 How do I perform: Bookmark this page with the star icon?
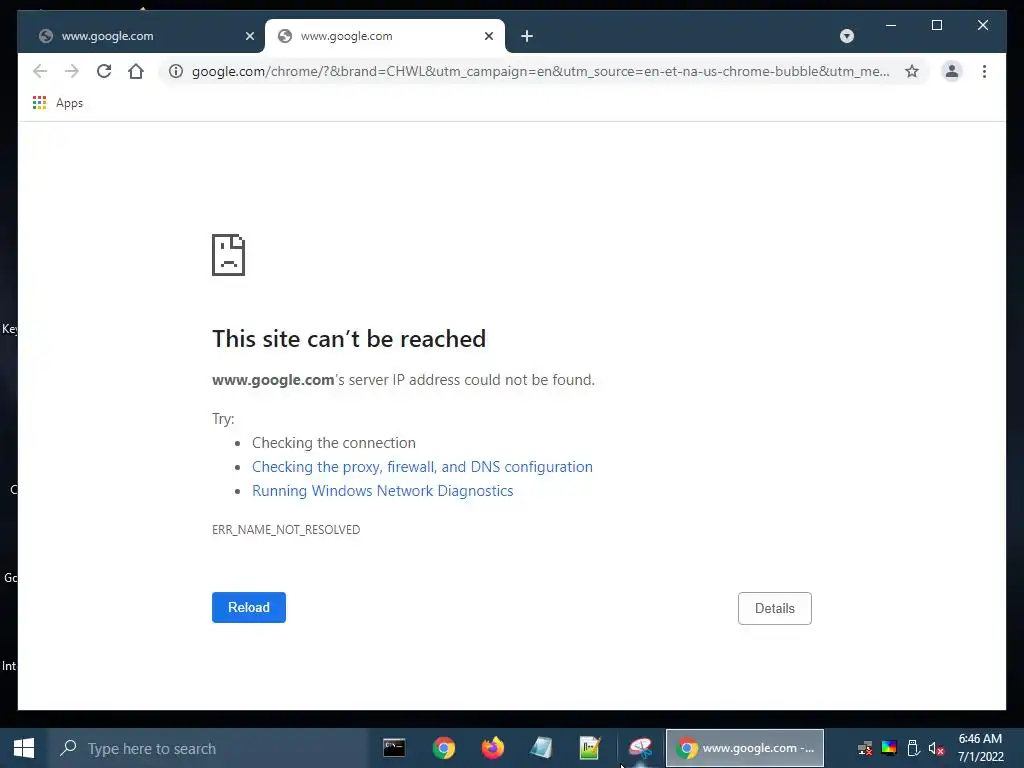point(912,71)
